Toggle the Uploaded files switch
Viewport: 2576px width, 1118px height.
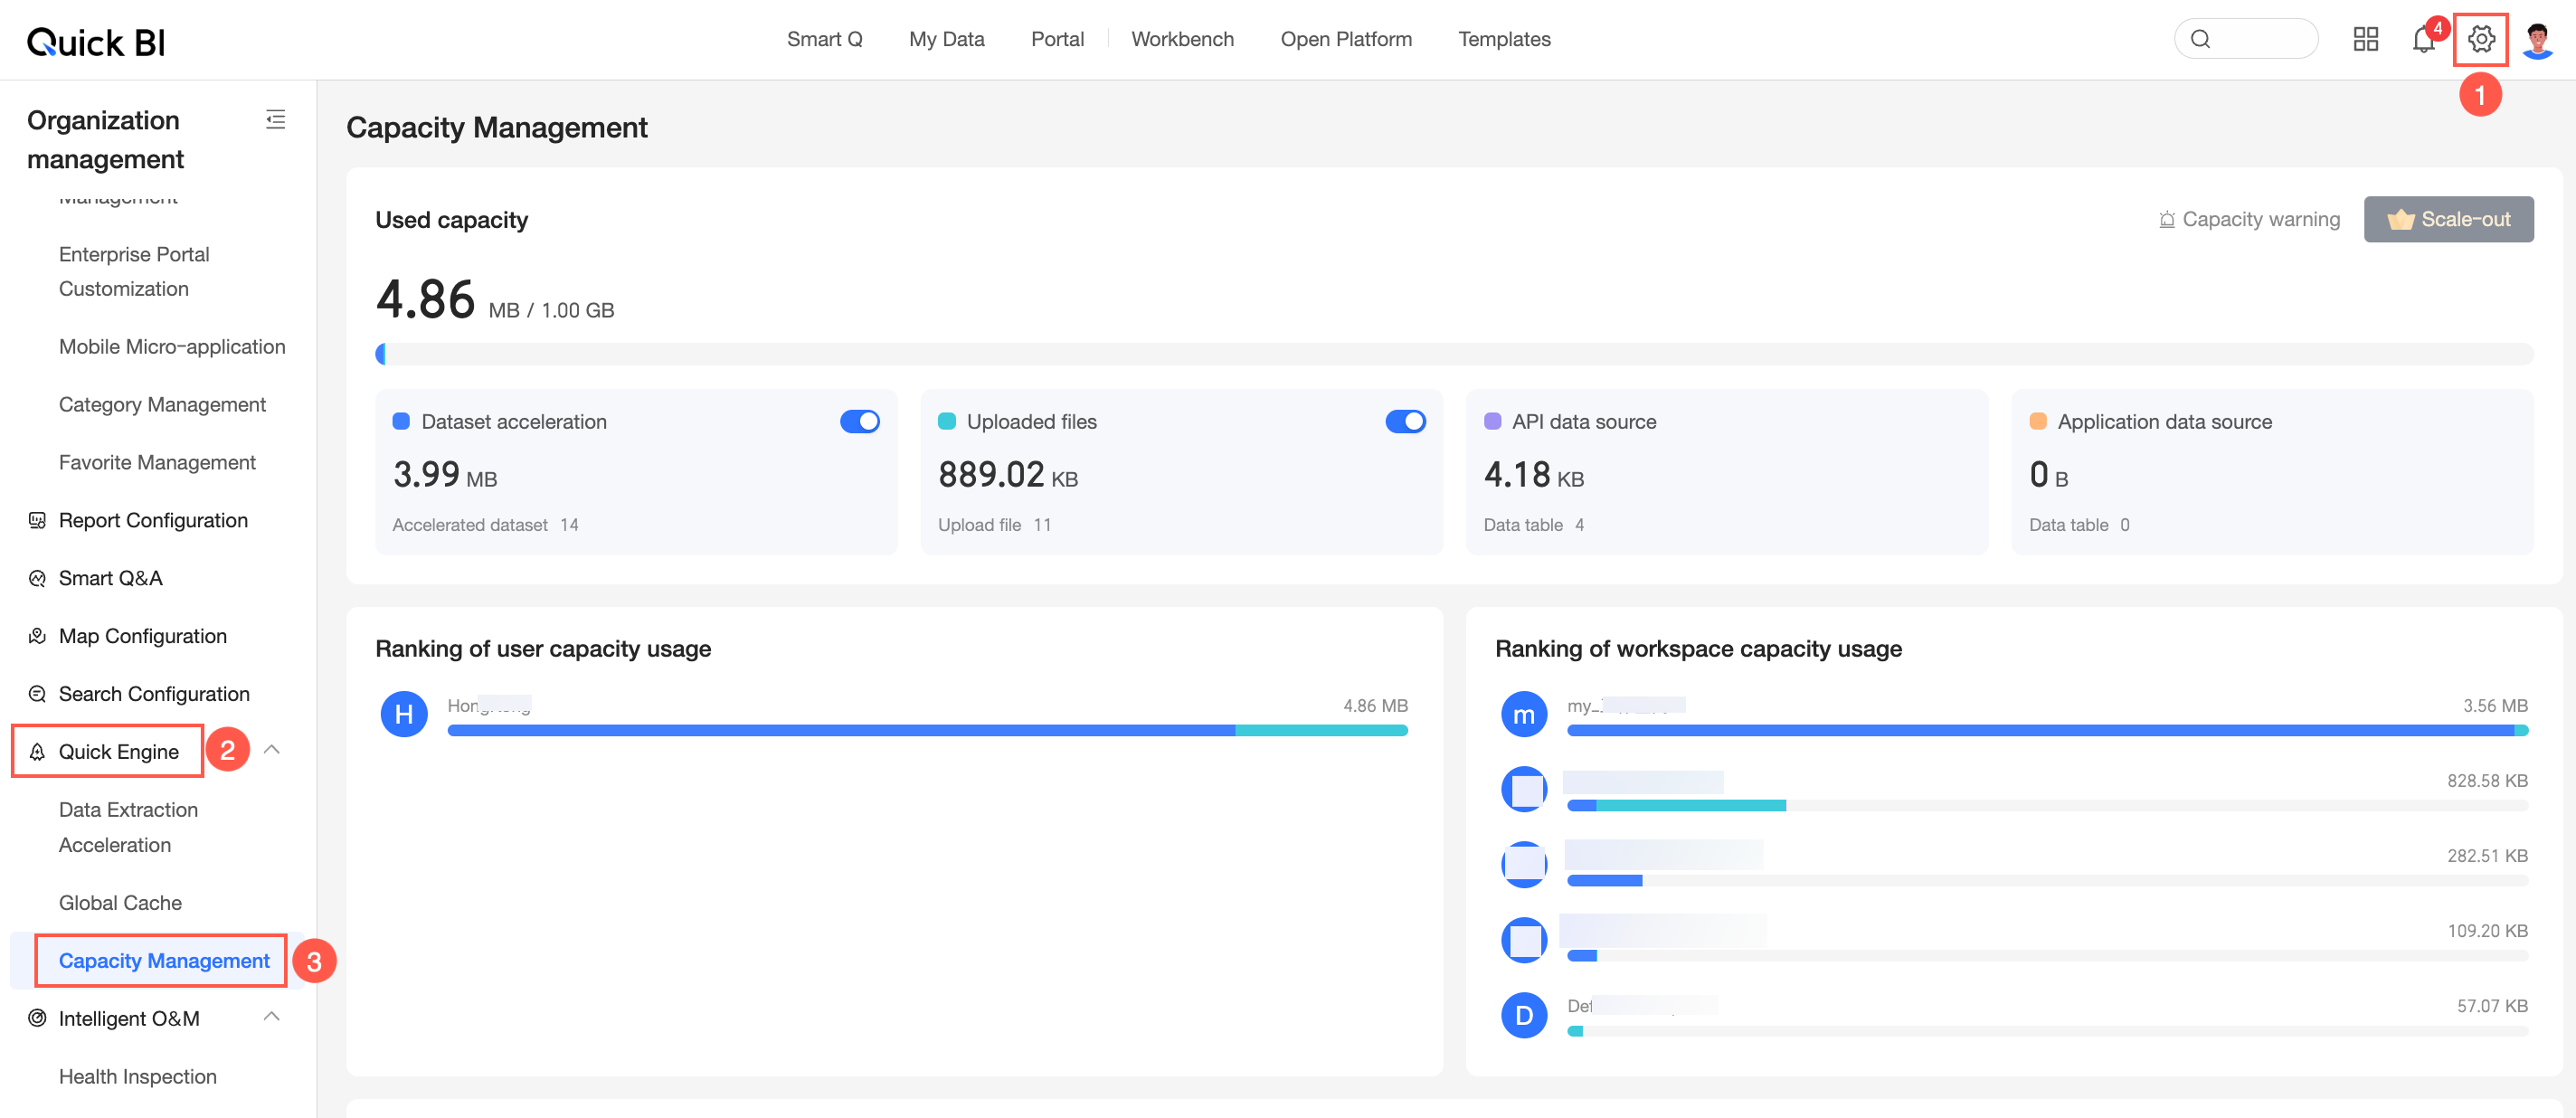(1405, 422)
